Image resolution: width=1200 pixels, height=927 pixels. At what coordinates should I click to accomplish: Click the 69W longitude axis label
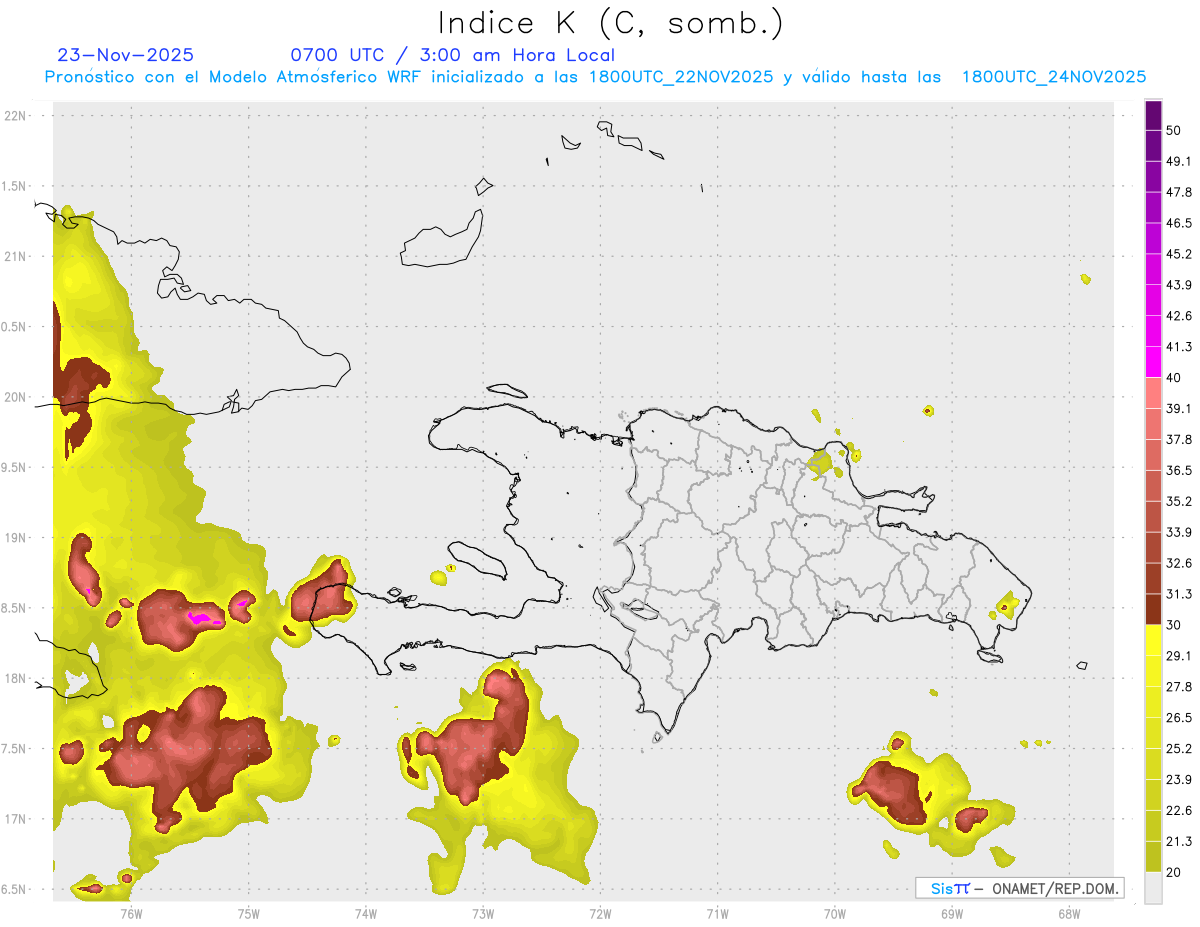click(952, 913)
